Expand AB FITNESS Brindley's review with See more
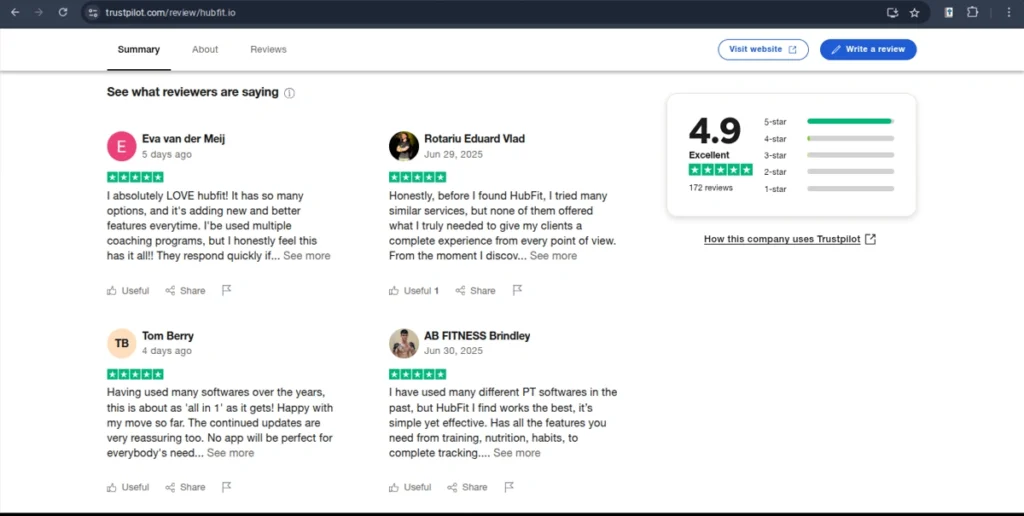This screenshot has height=516, width=1024. coord(517,453)
